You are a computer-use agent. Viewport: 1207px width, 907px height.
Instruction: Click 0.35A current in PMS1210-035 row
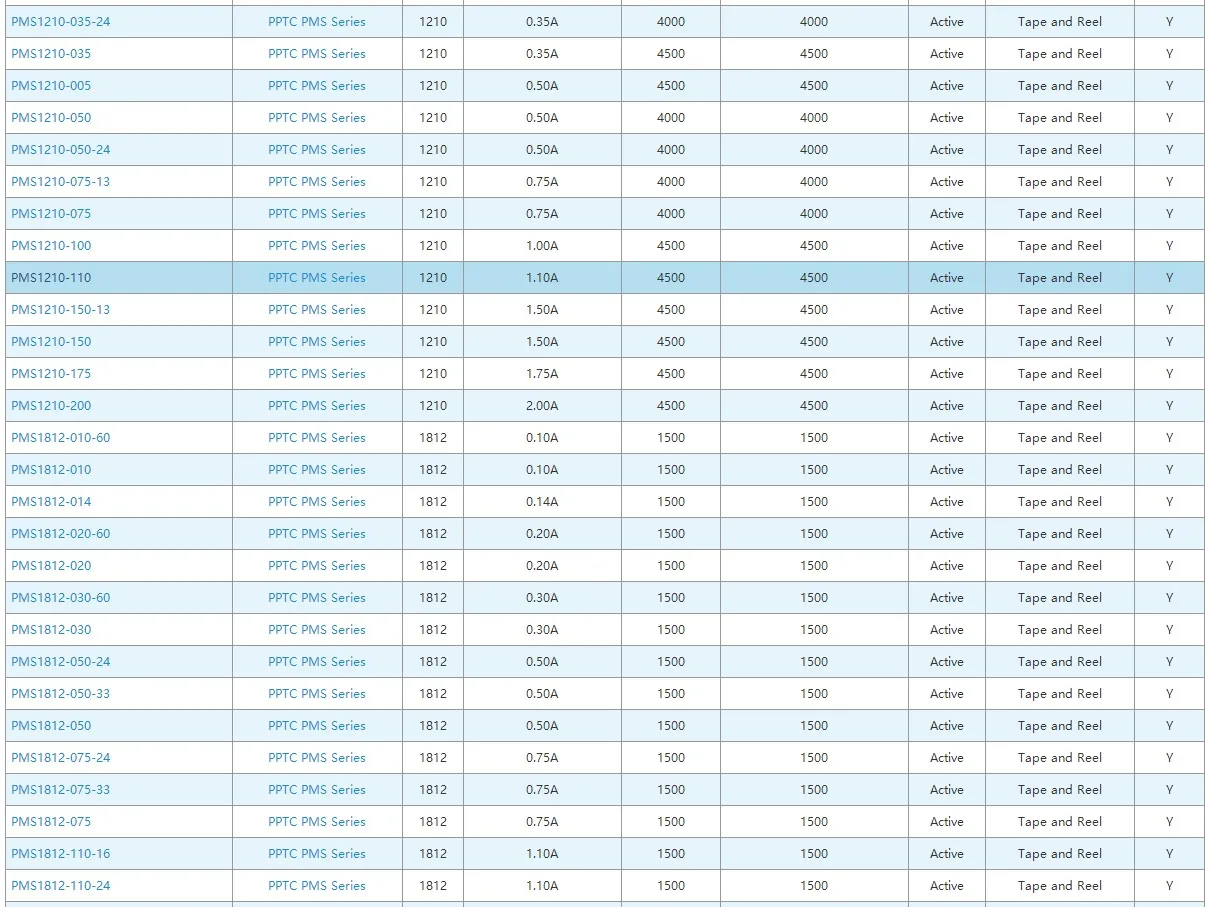542,54
